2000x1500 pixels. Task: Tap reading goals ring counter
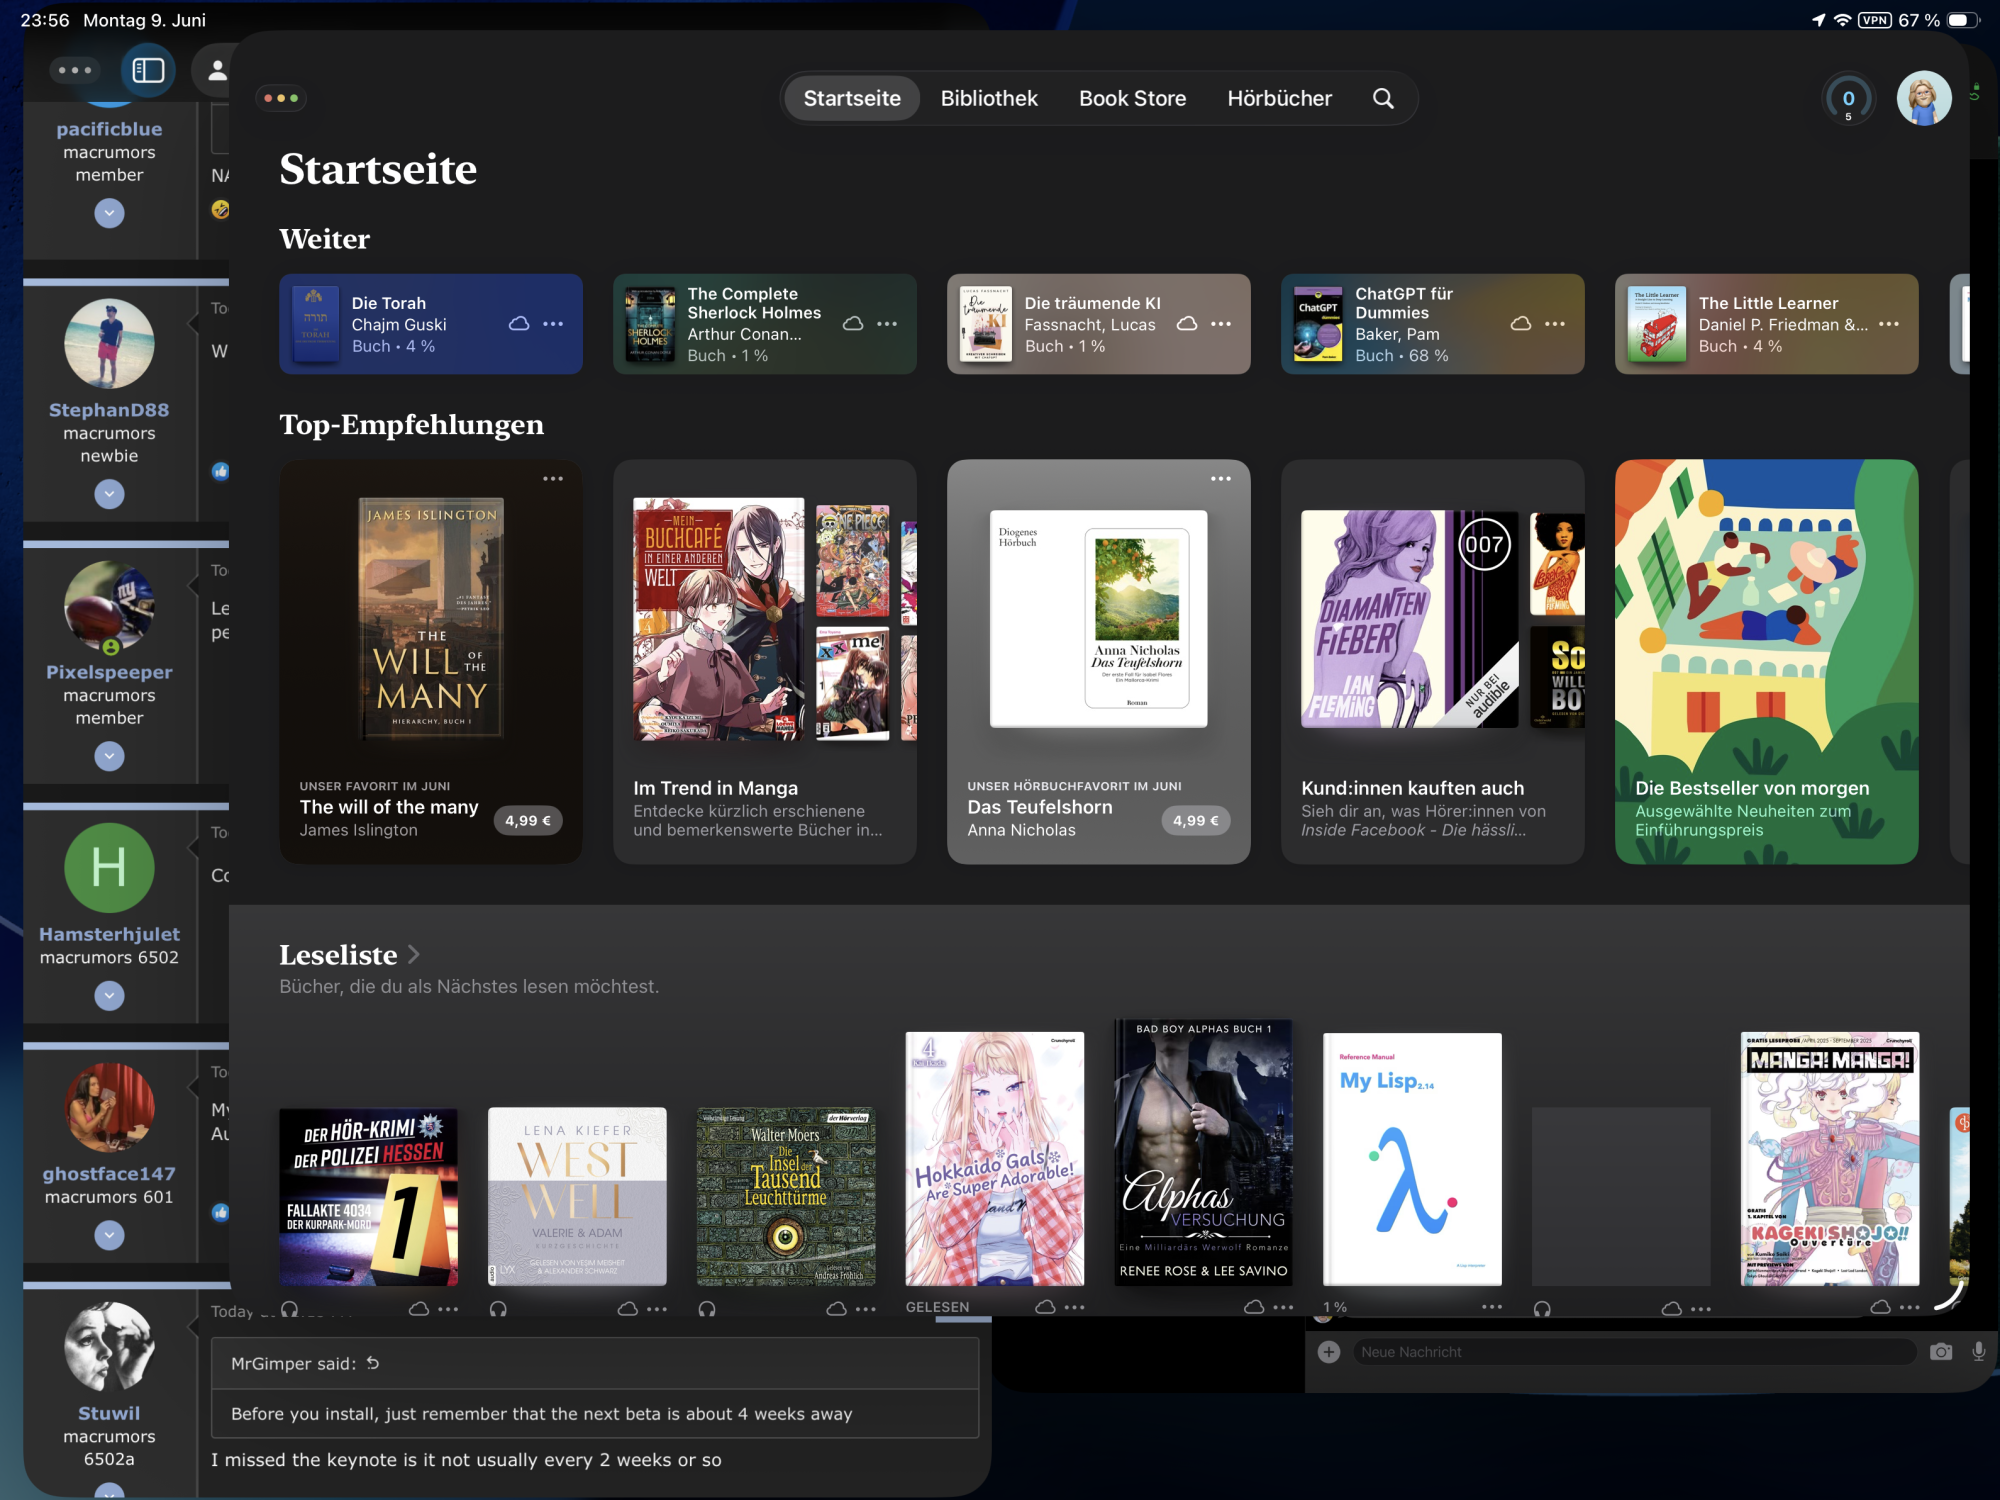coord(1848,99)
